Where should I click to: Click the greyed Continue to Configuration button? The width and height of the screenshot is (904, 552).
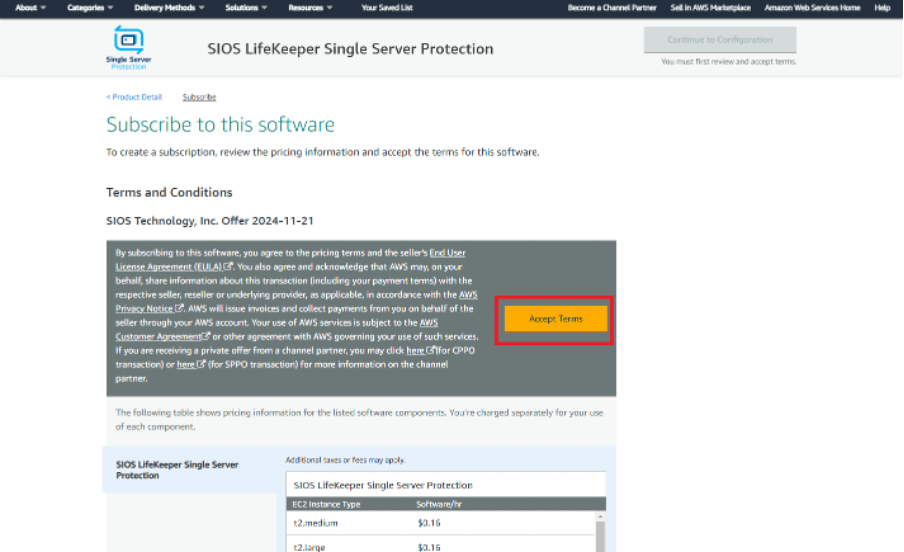(720, 40)
